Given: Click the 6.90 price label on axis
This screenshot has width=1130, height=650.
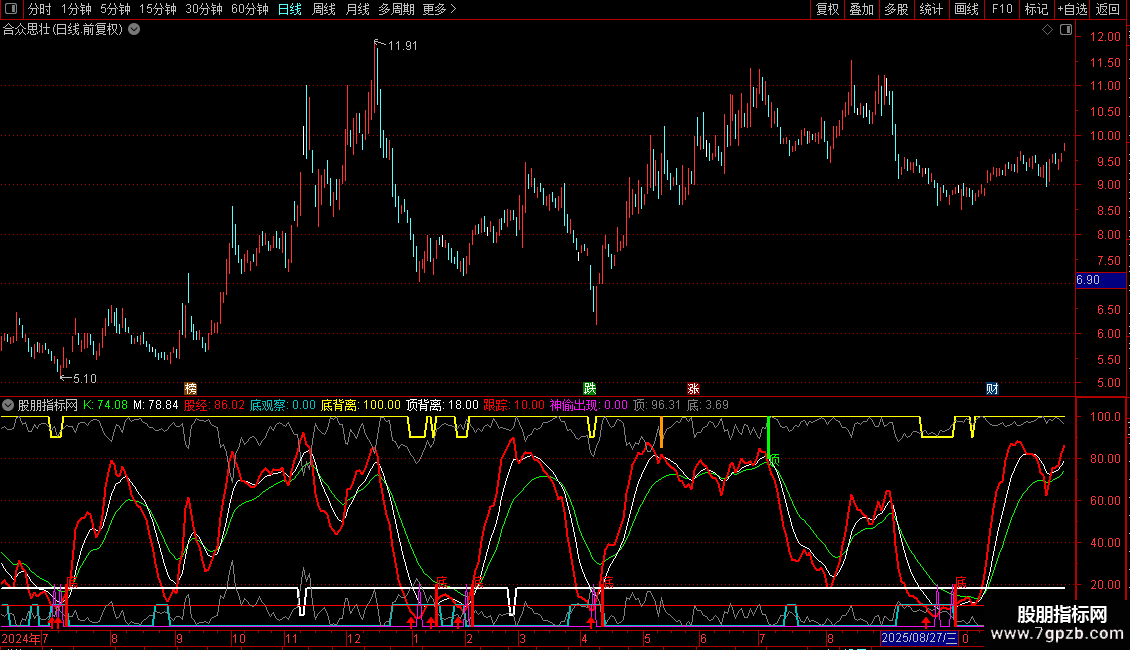Looking at the screenshot, I should point(1088,280).
